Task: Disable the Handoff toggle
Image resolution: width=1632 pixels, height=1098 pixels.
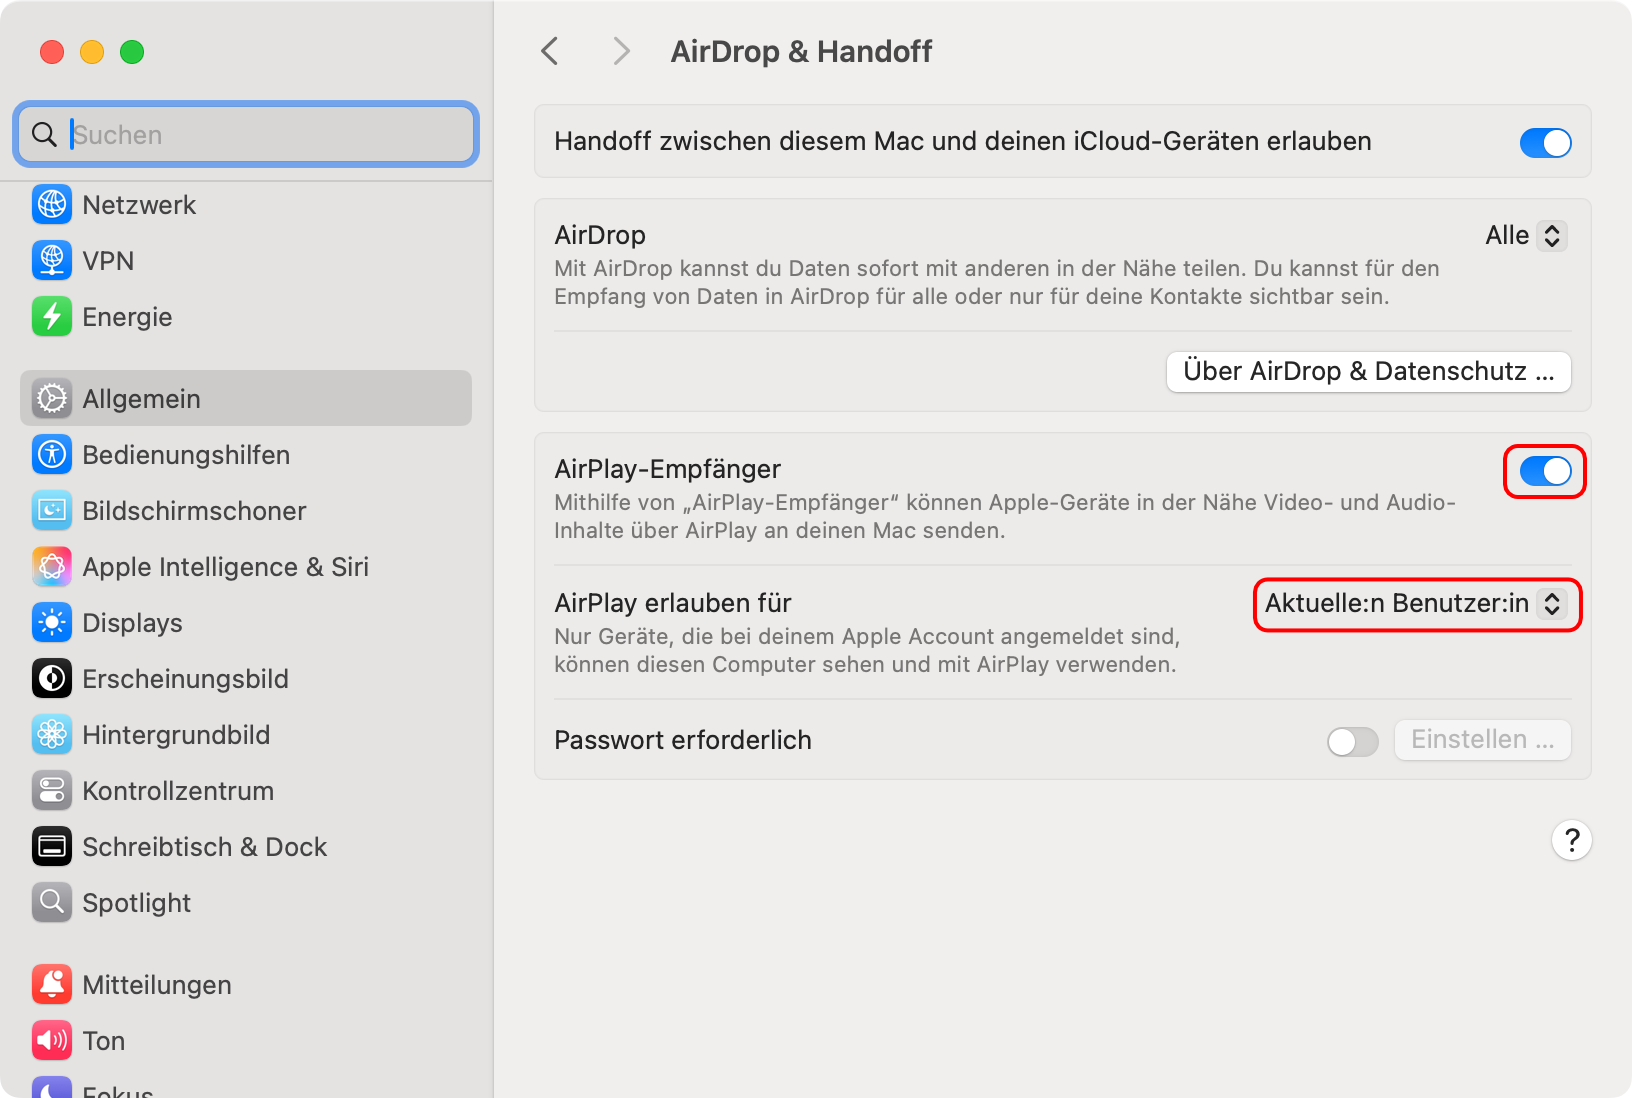Action: pos(1546,142)
